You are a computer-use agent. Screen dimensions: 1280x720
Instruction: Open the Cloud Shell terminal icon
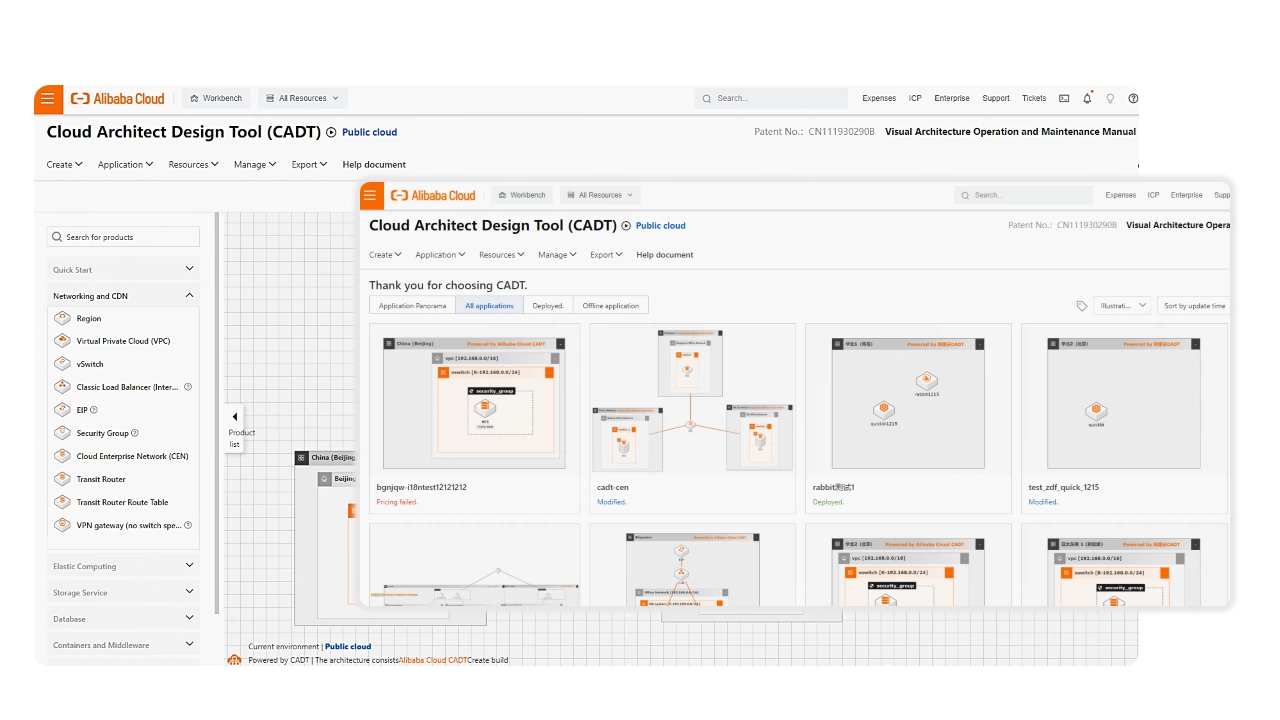(x=1064, y=98)
